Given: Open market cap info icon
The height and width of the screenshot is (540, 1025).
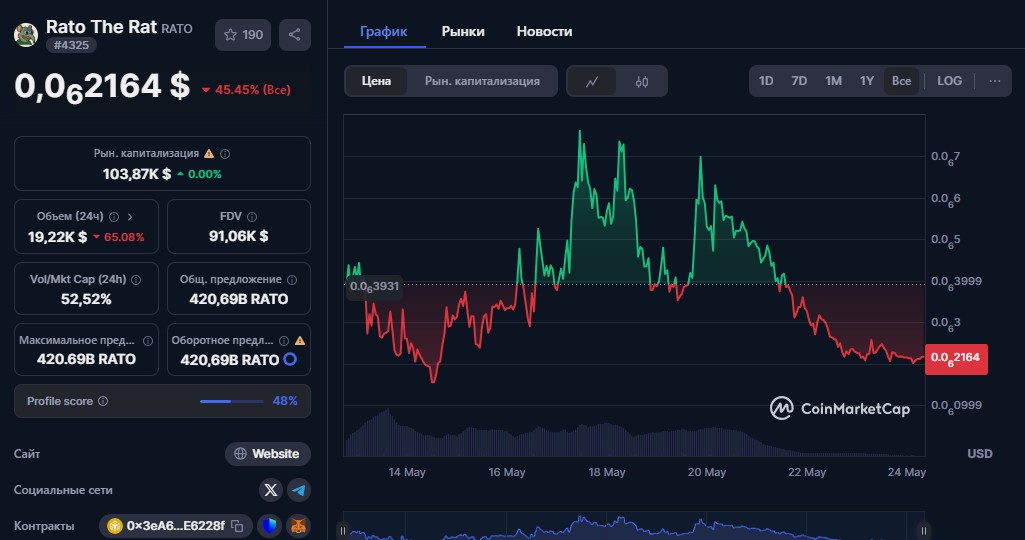Looking at the screenshot, I should (x=225, y=154).
